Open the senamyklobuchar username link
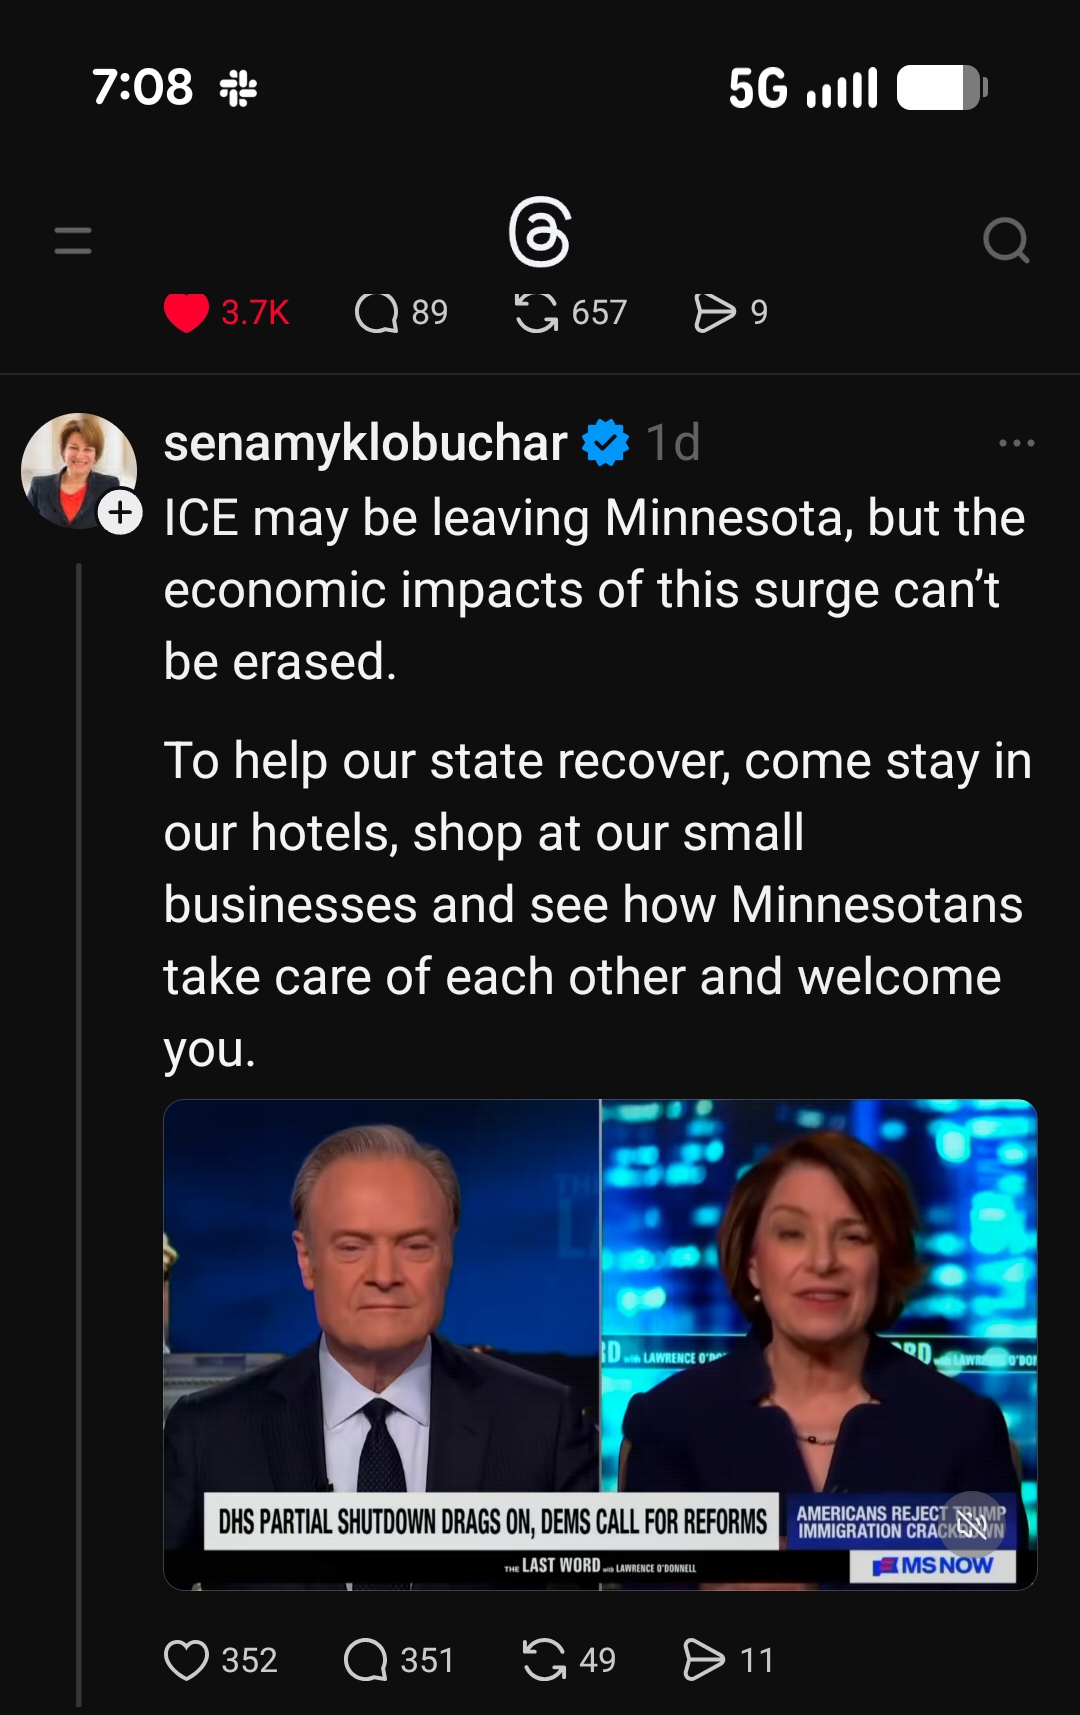 (x=365, y=443)
